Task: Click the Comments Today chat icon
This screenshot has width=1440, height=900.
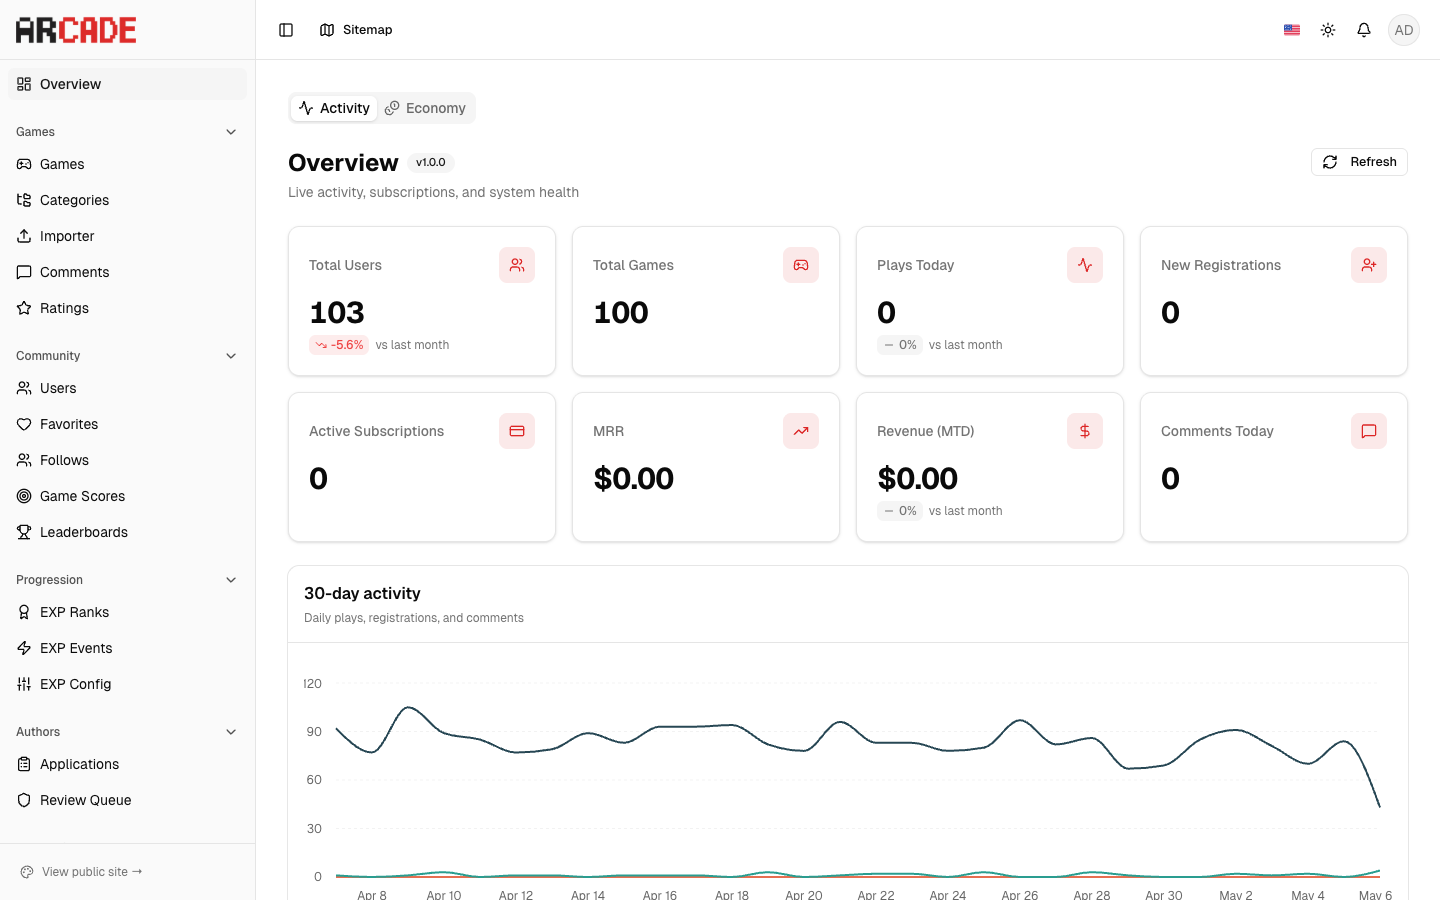Action: tap(1369, 431)
